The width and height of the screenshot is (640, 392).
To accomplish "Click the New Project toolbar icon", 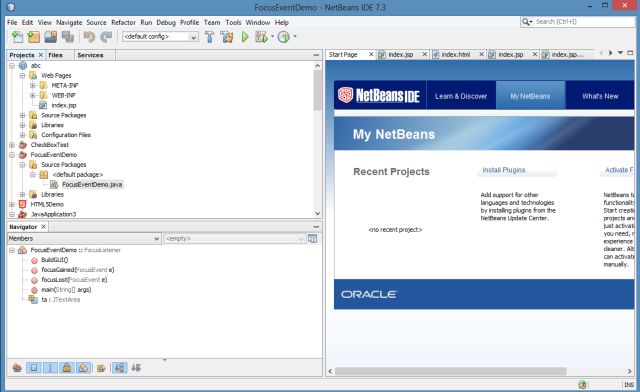I will (33, 37).
